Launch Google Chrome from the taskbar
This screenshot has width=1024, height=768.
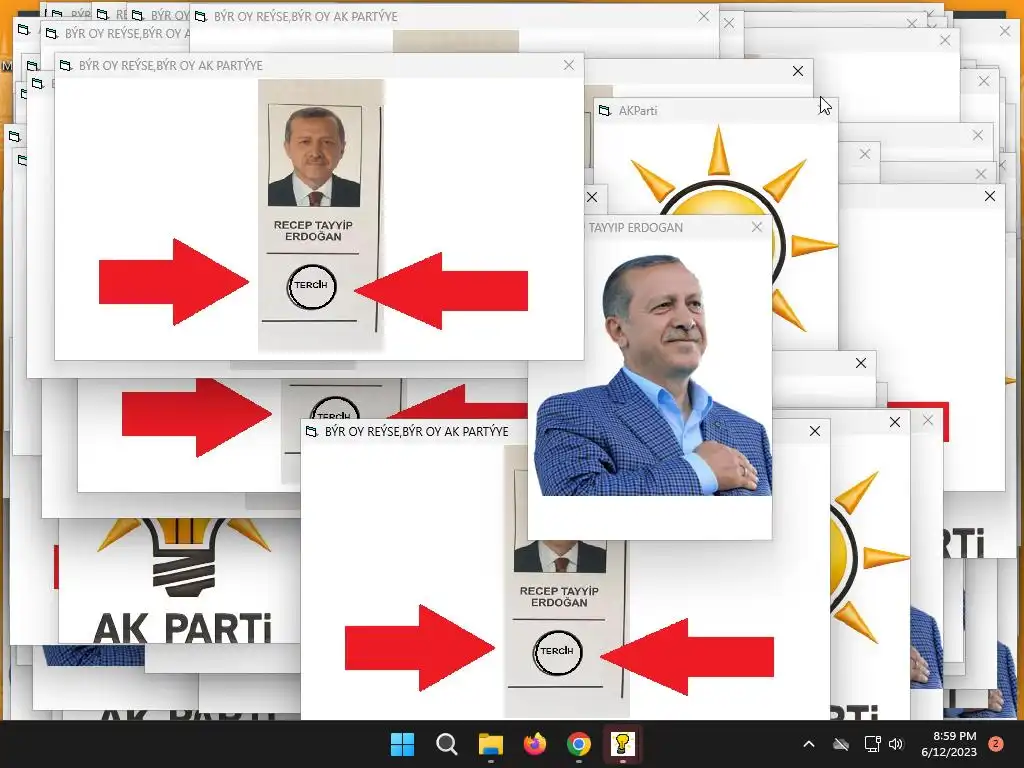tap(579, 744)
